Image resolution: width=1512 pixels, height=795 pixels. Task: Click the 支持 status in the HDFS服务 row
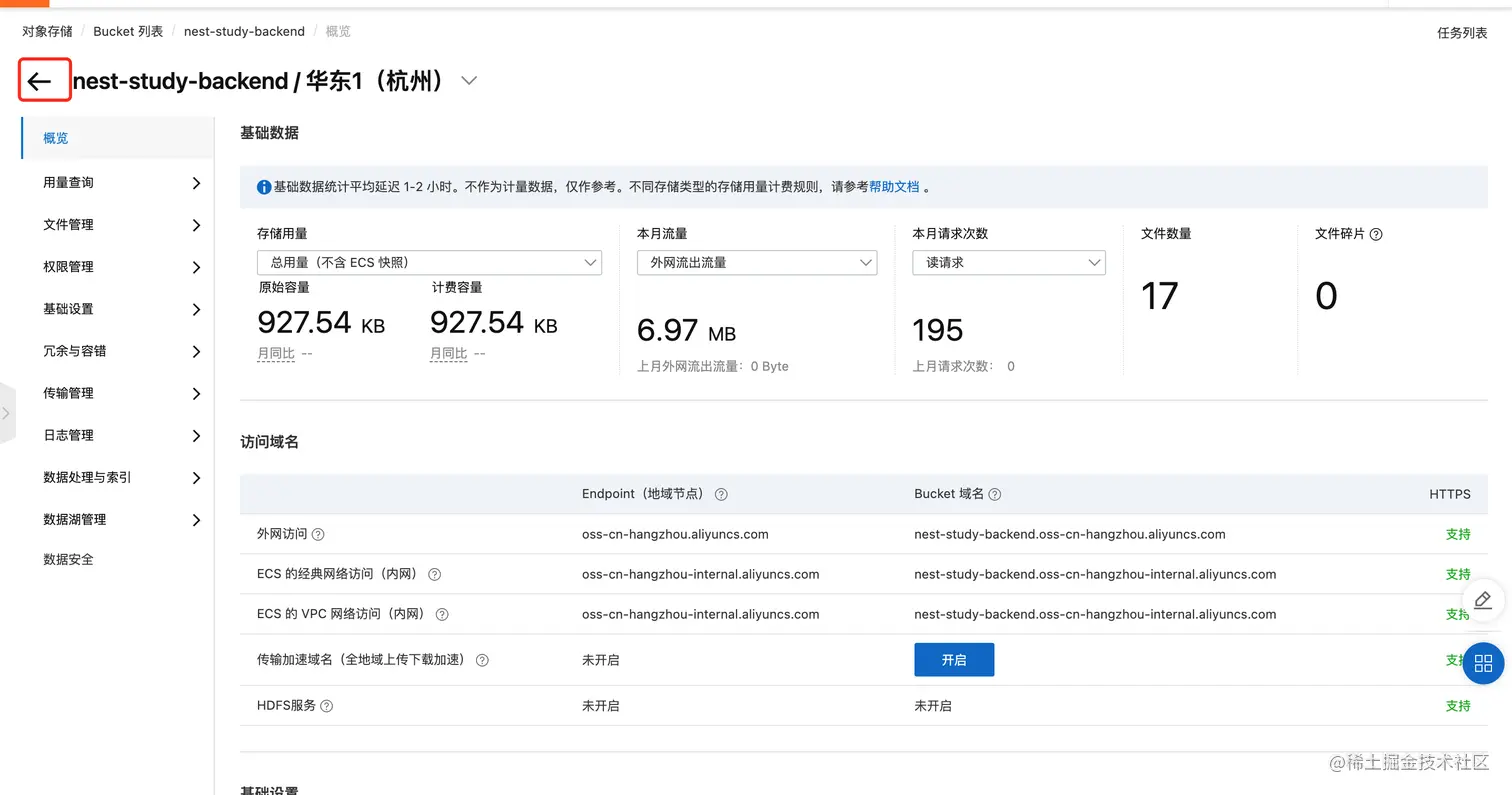[x=1458, y=706]
